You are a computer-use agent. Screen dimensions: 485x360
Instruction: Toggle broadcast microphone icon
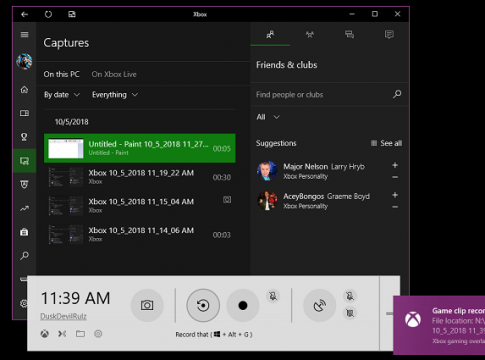tap(350, 296)
